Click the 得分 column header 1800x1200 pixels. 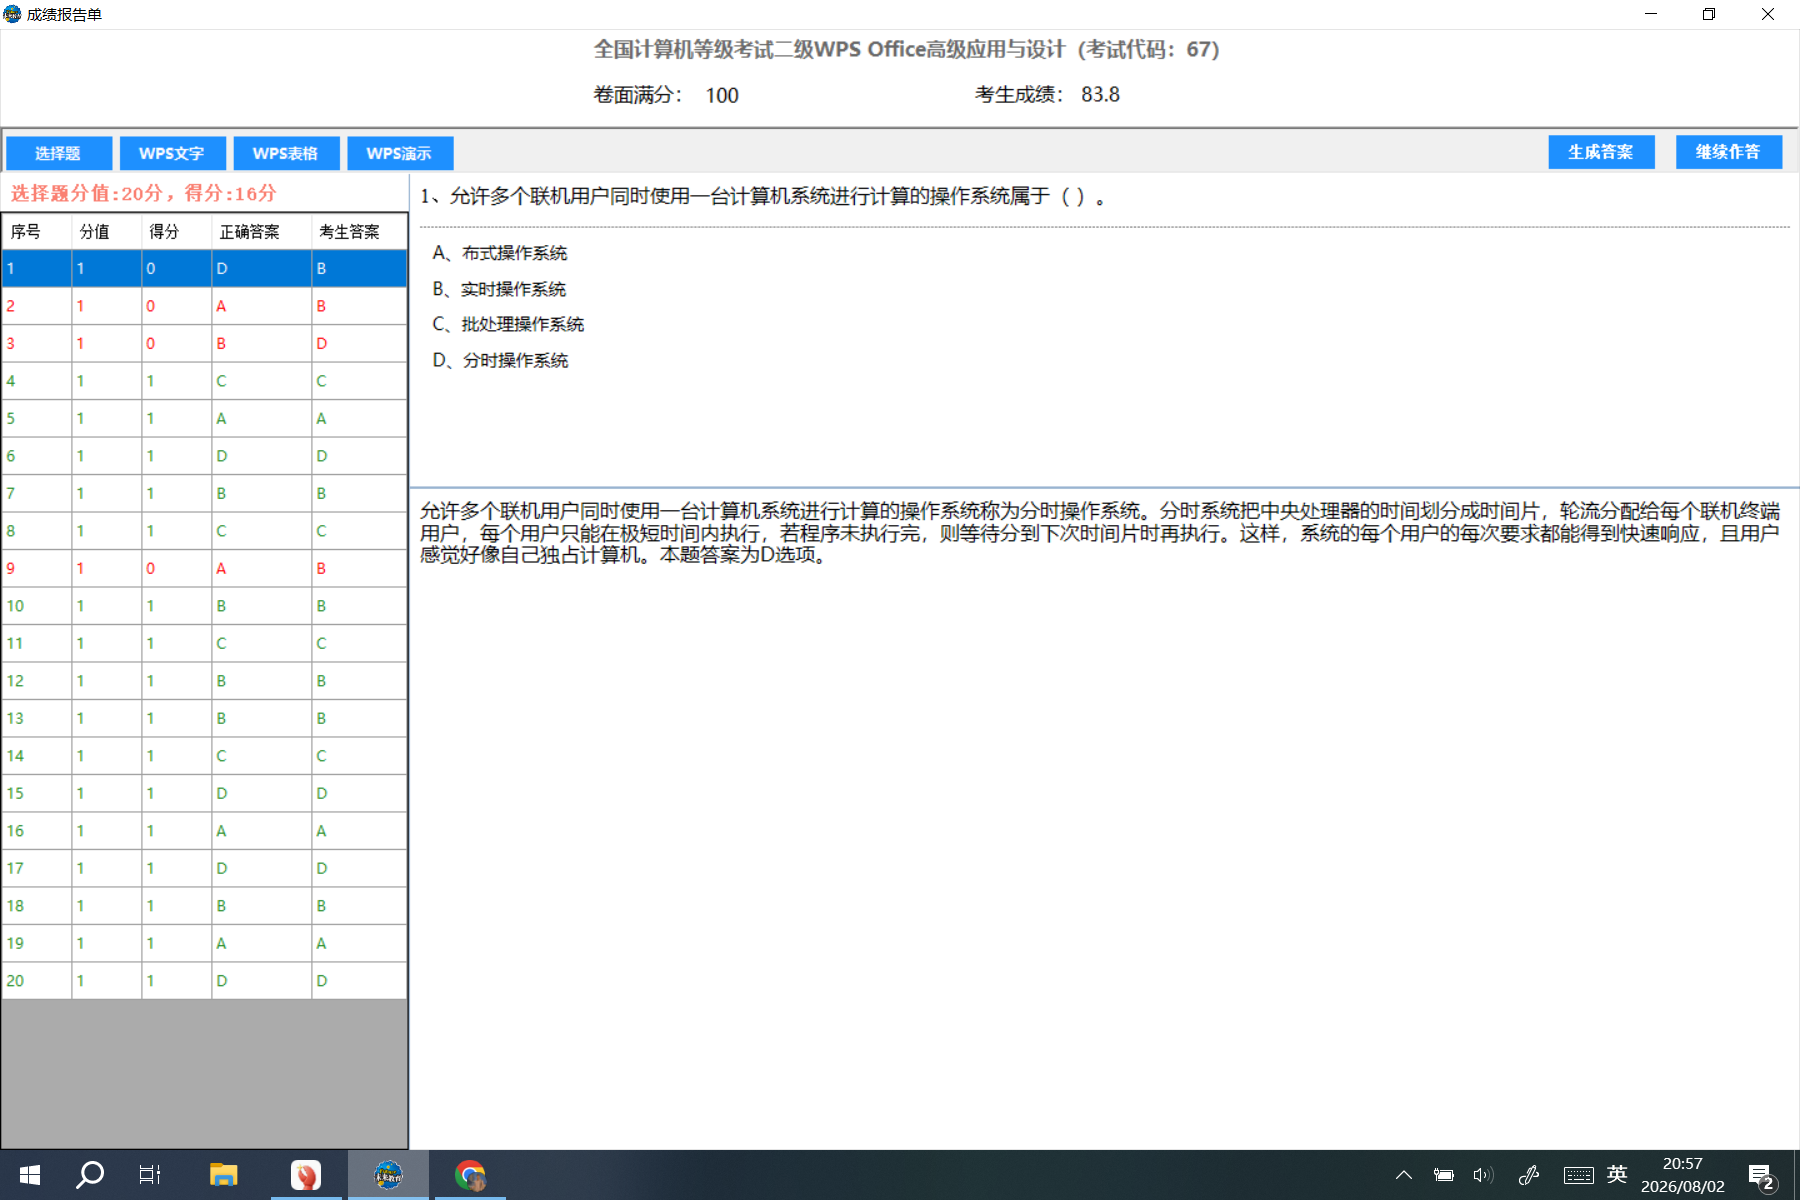click(x=177, y=231)
